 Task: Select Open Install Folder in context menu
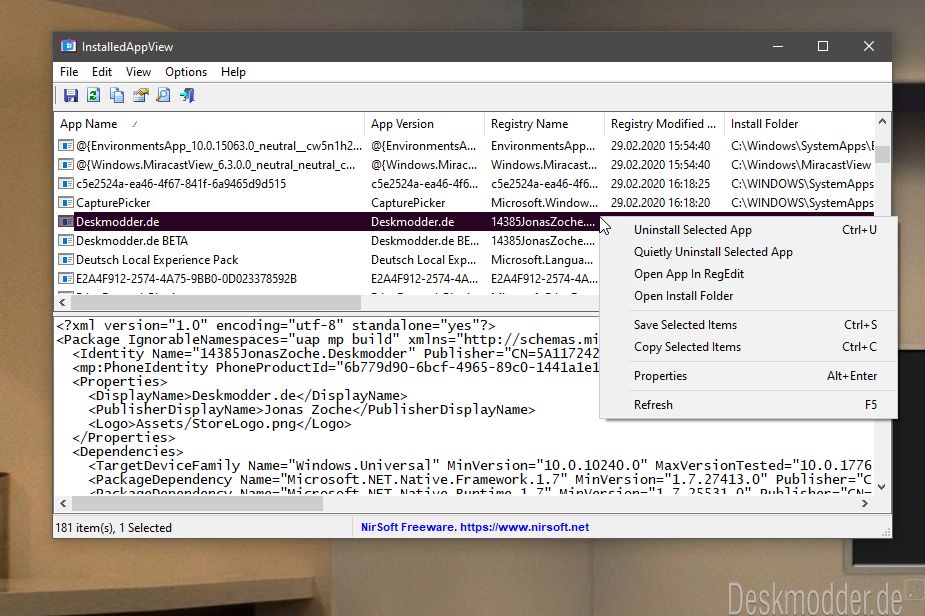click(748, 296)
